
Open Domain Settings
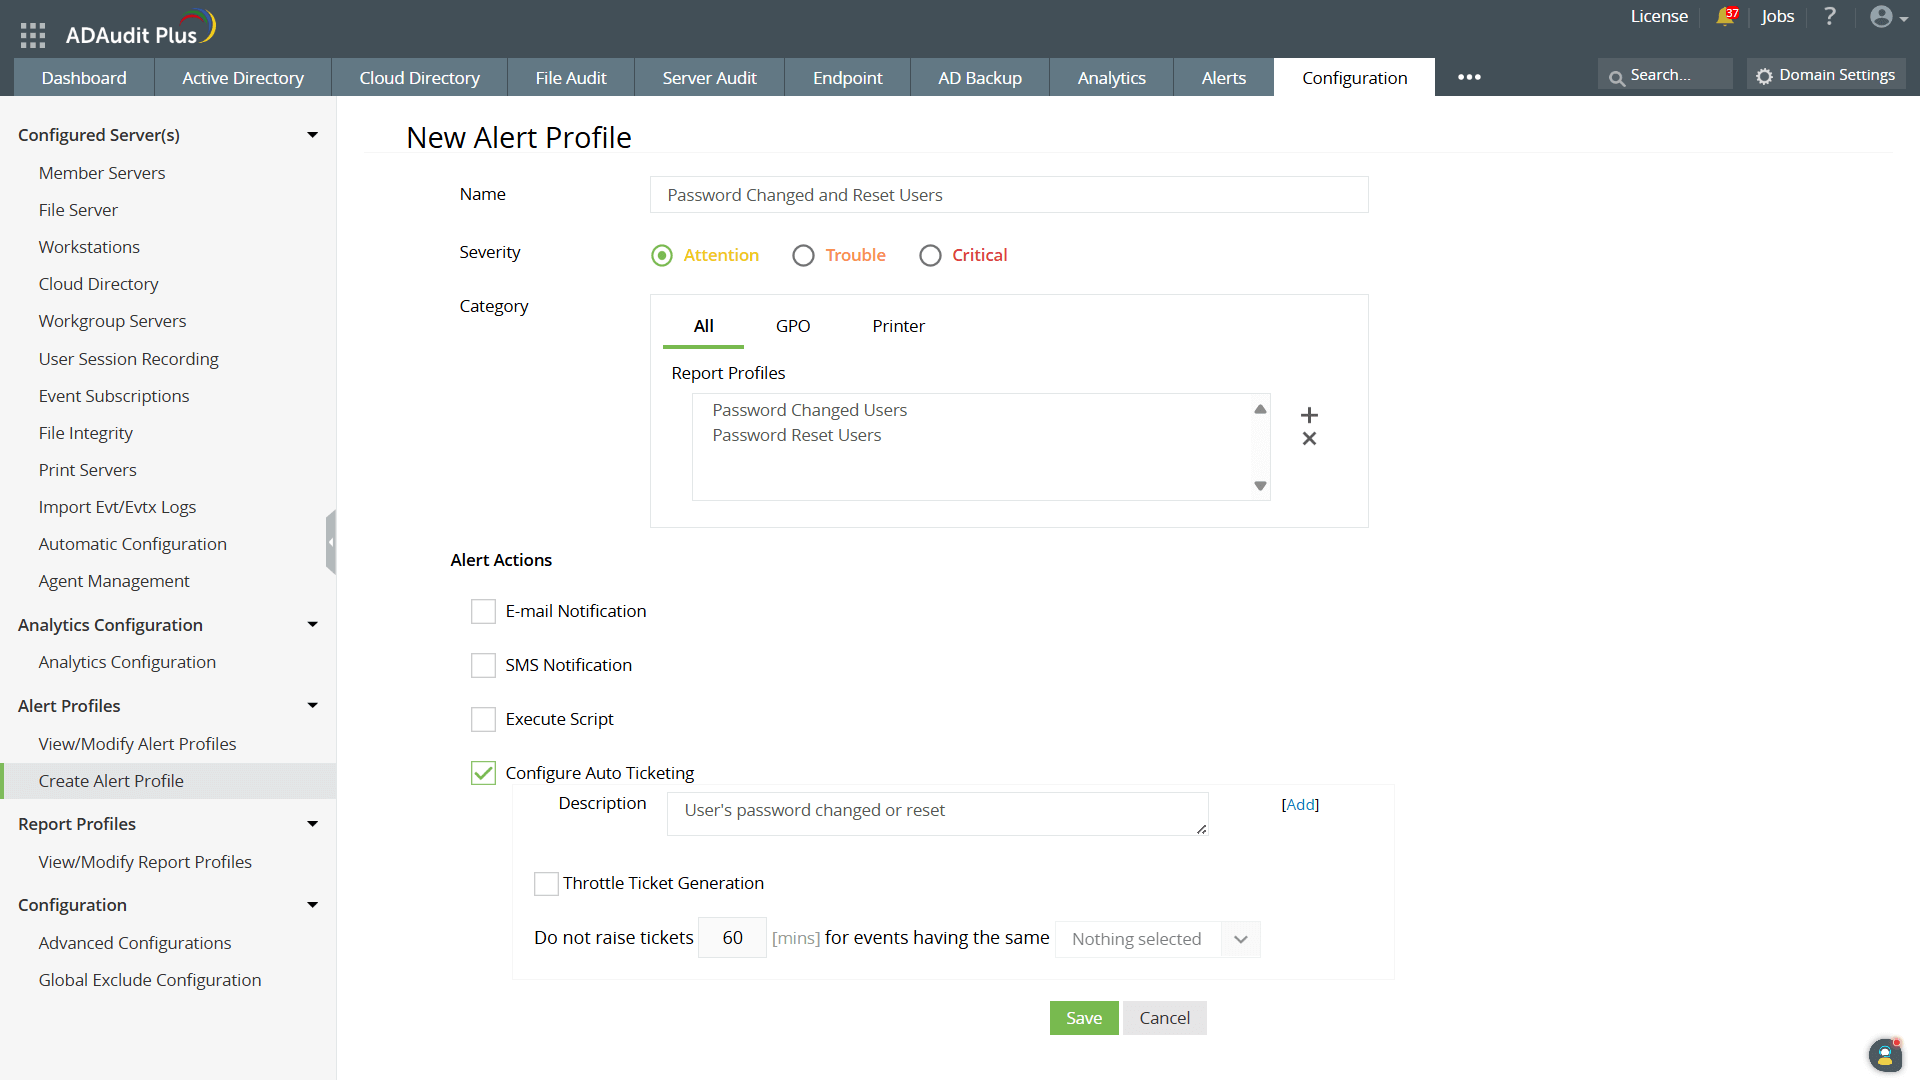coord(1825,74)
